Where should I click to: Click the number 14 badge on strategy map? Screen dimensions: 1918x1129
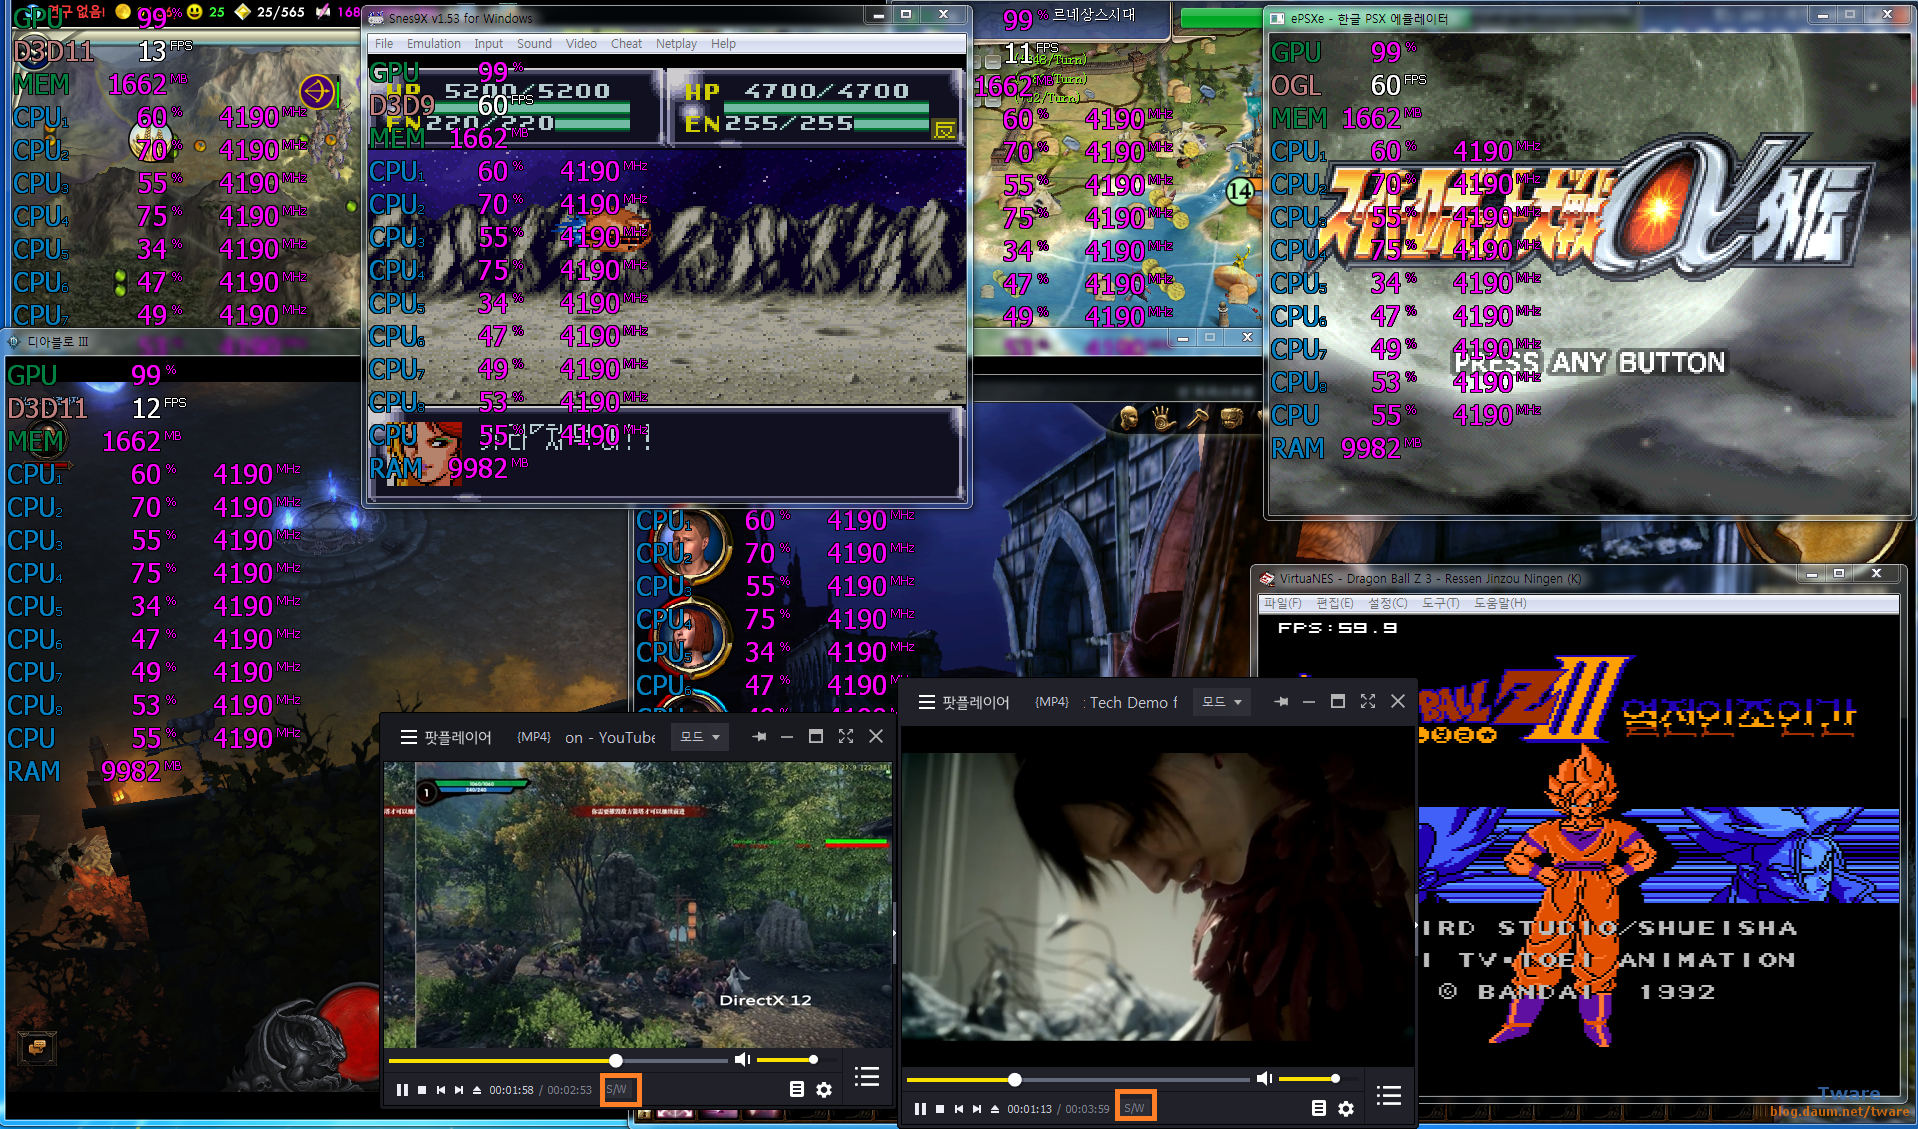[1240, 190]
